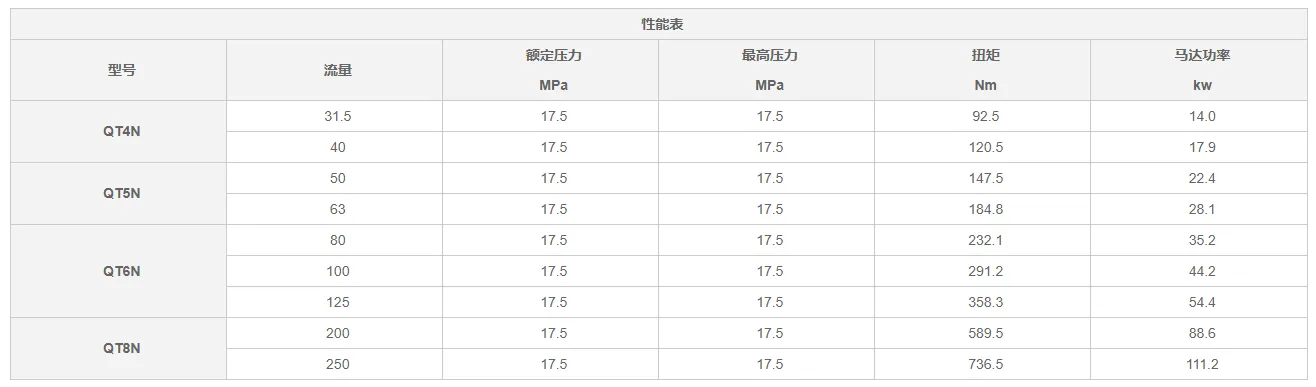Select the motor power value 14.0
The width and height of the screenshot is (1316, 387).
1201,116
